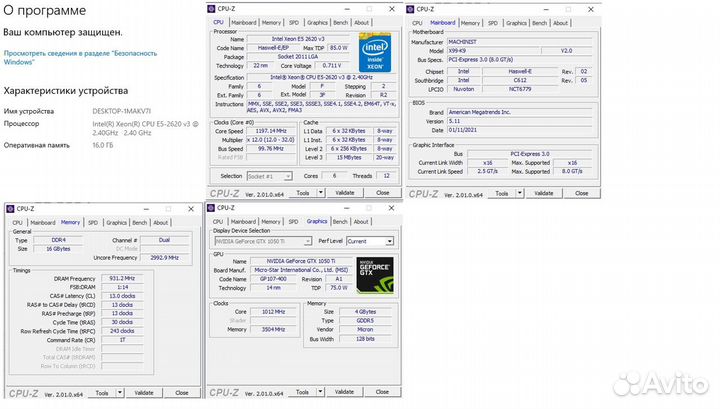Open Tools dropdown arrow in Mainboard window
The height and width of the screenshot is (409, 720).
click(520, 193)
